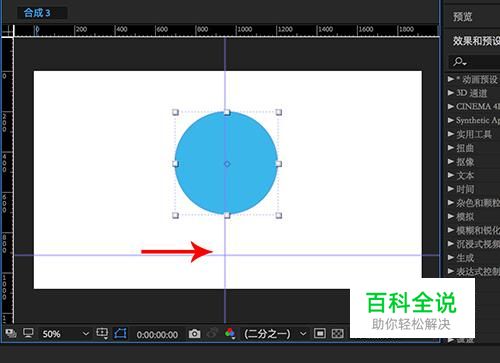Click the ruler origin crosshair in the corner
The width and height of the screenshot is (500, 363).
7,31
